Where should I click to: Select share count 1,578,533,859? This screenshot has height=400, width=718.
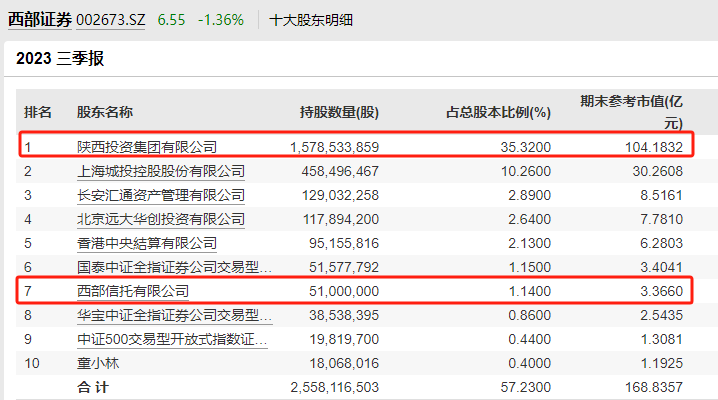[334, 147]
